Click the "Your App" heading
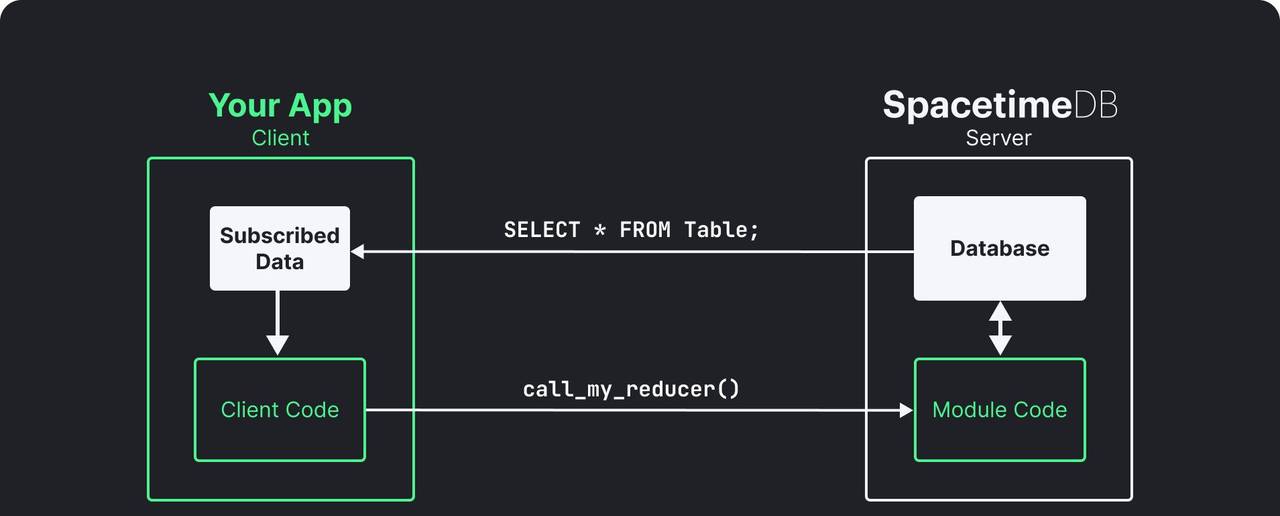Screen dimensions: 1280x516 click(280, 106)
